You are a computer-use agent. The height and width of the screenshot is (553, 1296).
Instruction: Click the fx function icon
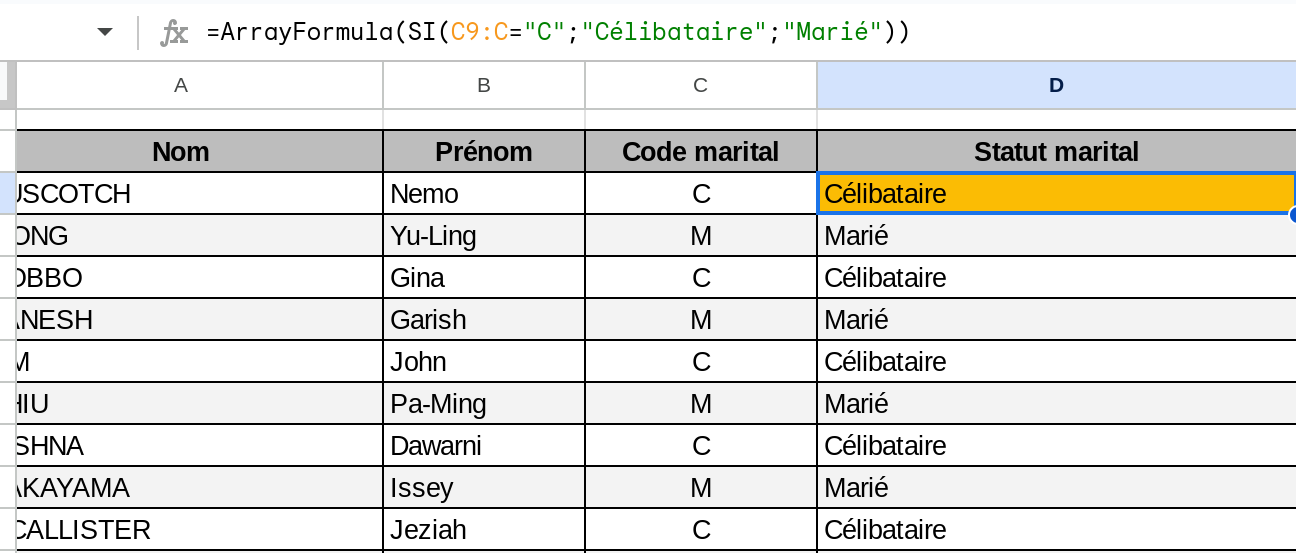coord(175,33)
